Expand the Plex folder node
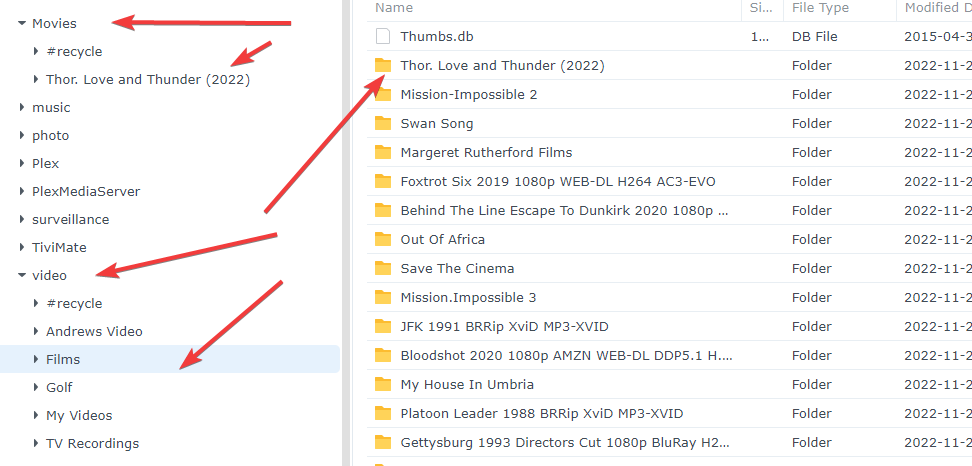Viewport: 972px width, 466px height. click(x=22, y=164)
